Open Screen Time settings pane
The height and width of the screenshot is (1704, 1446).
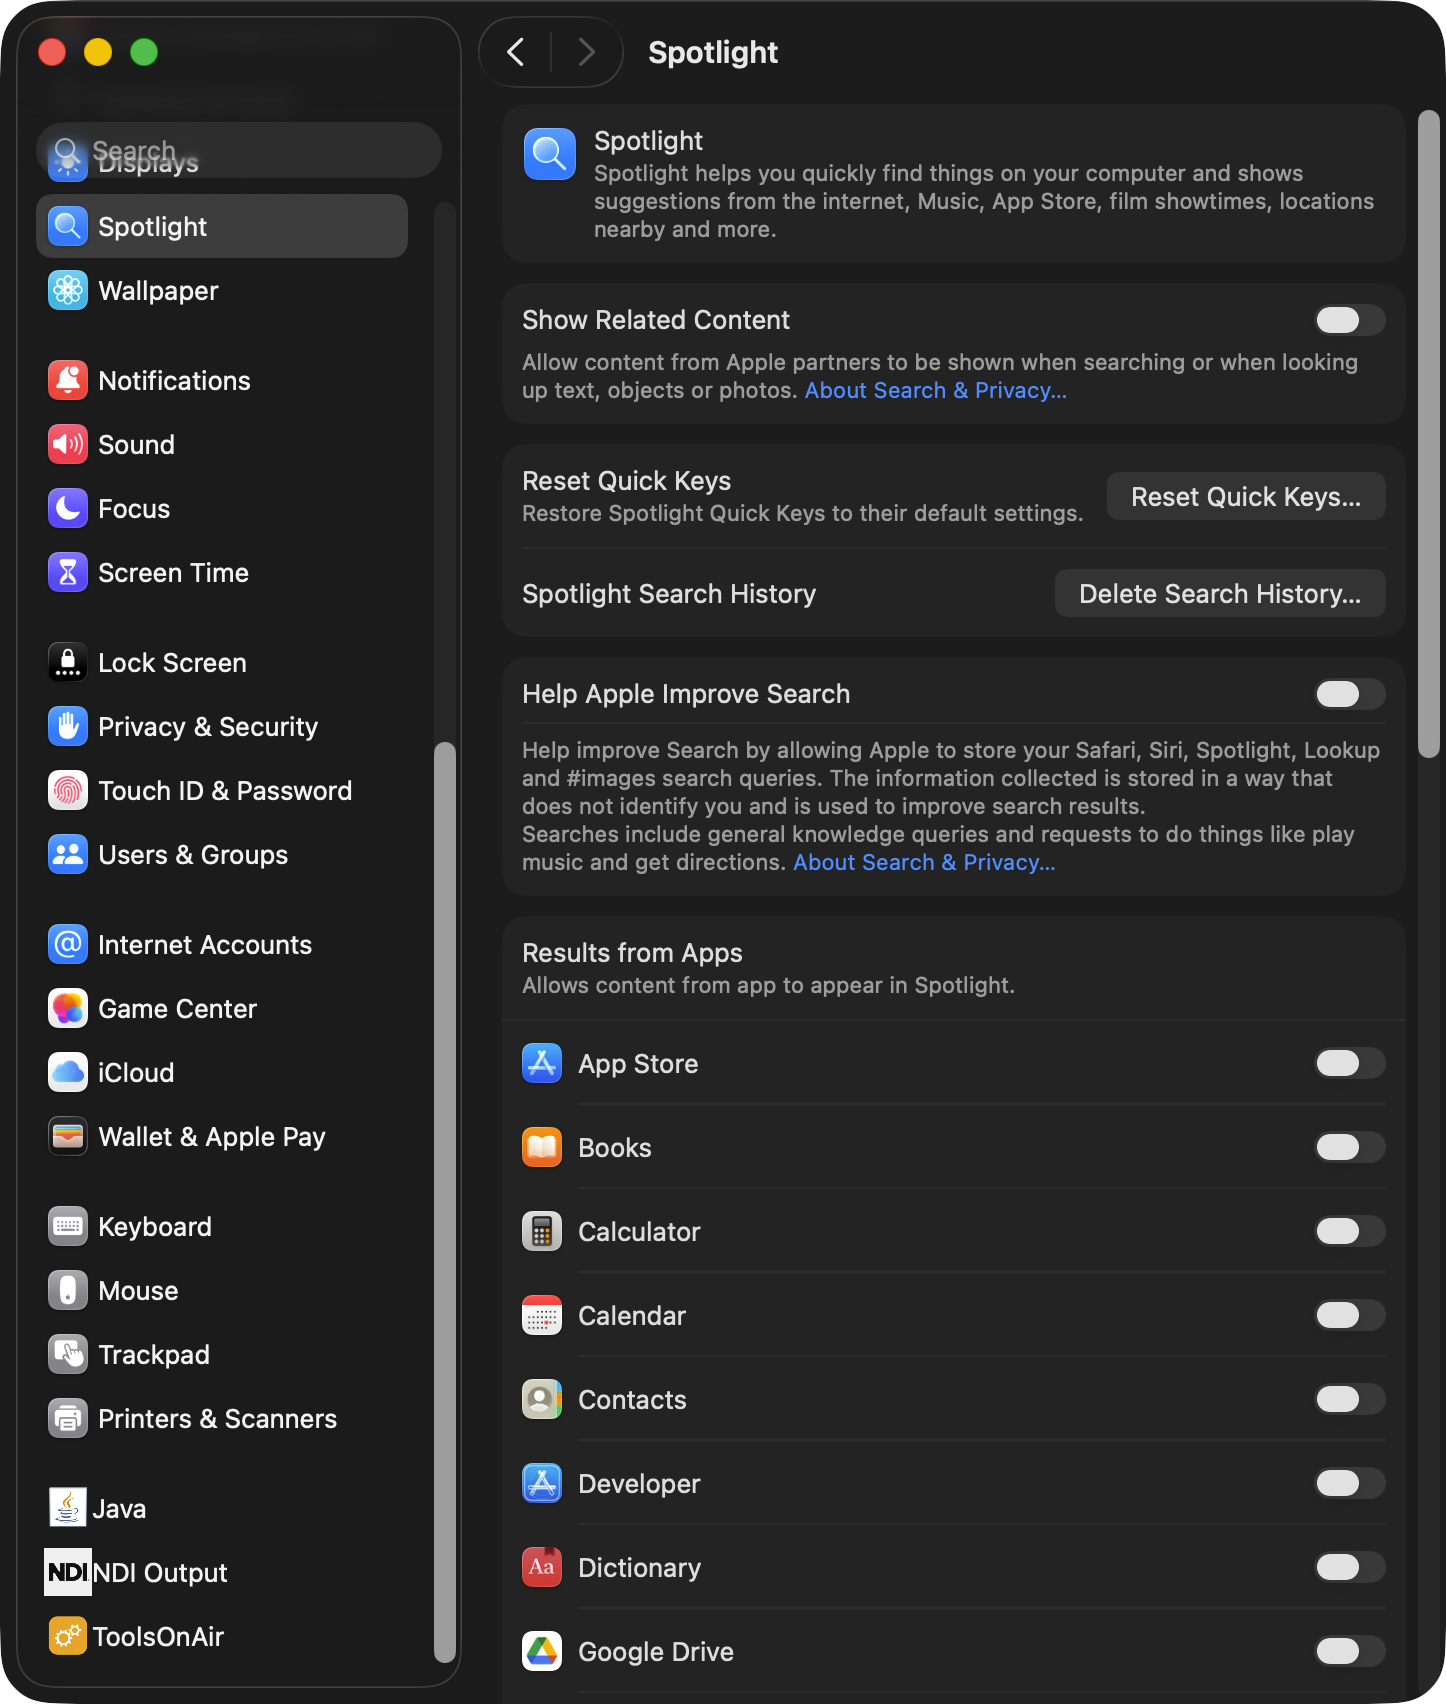[x=222, y=573]
